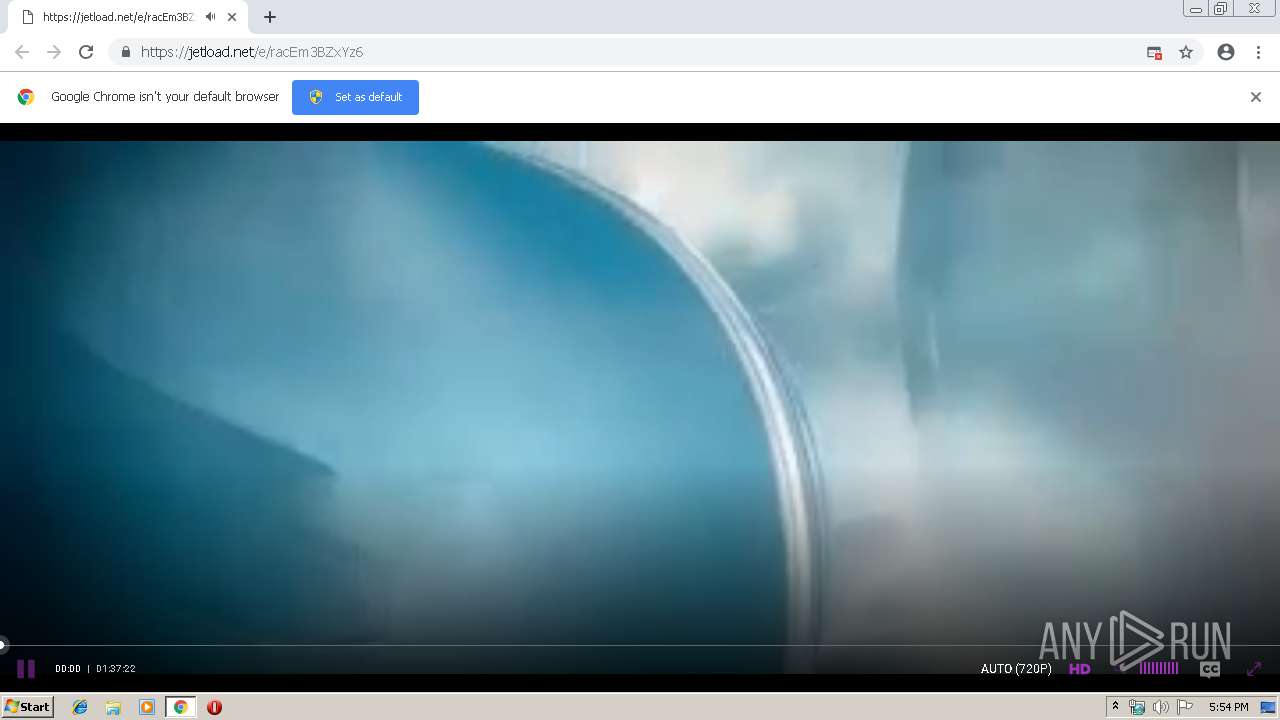
Task: Restore down the browser window
Action: pyautogui.click(x=1221, y=9)
